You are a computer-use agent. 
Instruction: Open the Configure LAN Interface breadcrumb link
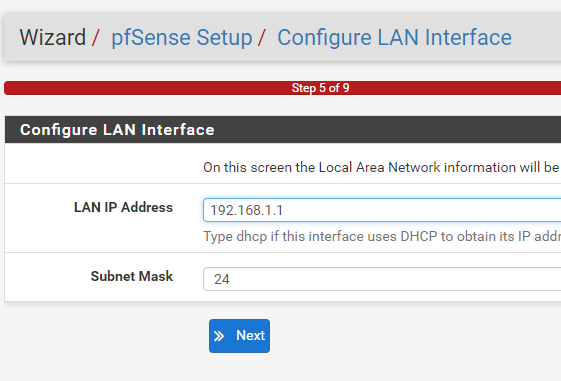pyautogui.click(x=394, y=38)
